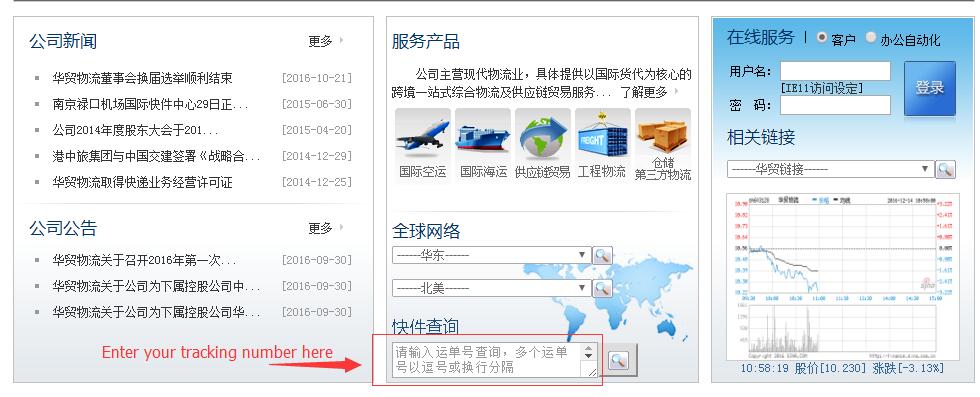Focus the 用户名 username input field
Screen dimensions: 980x397
[x=835, y=71]
